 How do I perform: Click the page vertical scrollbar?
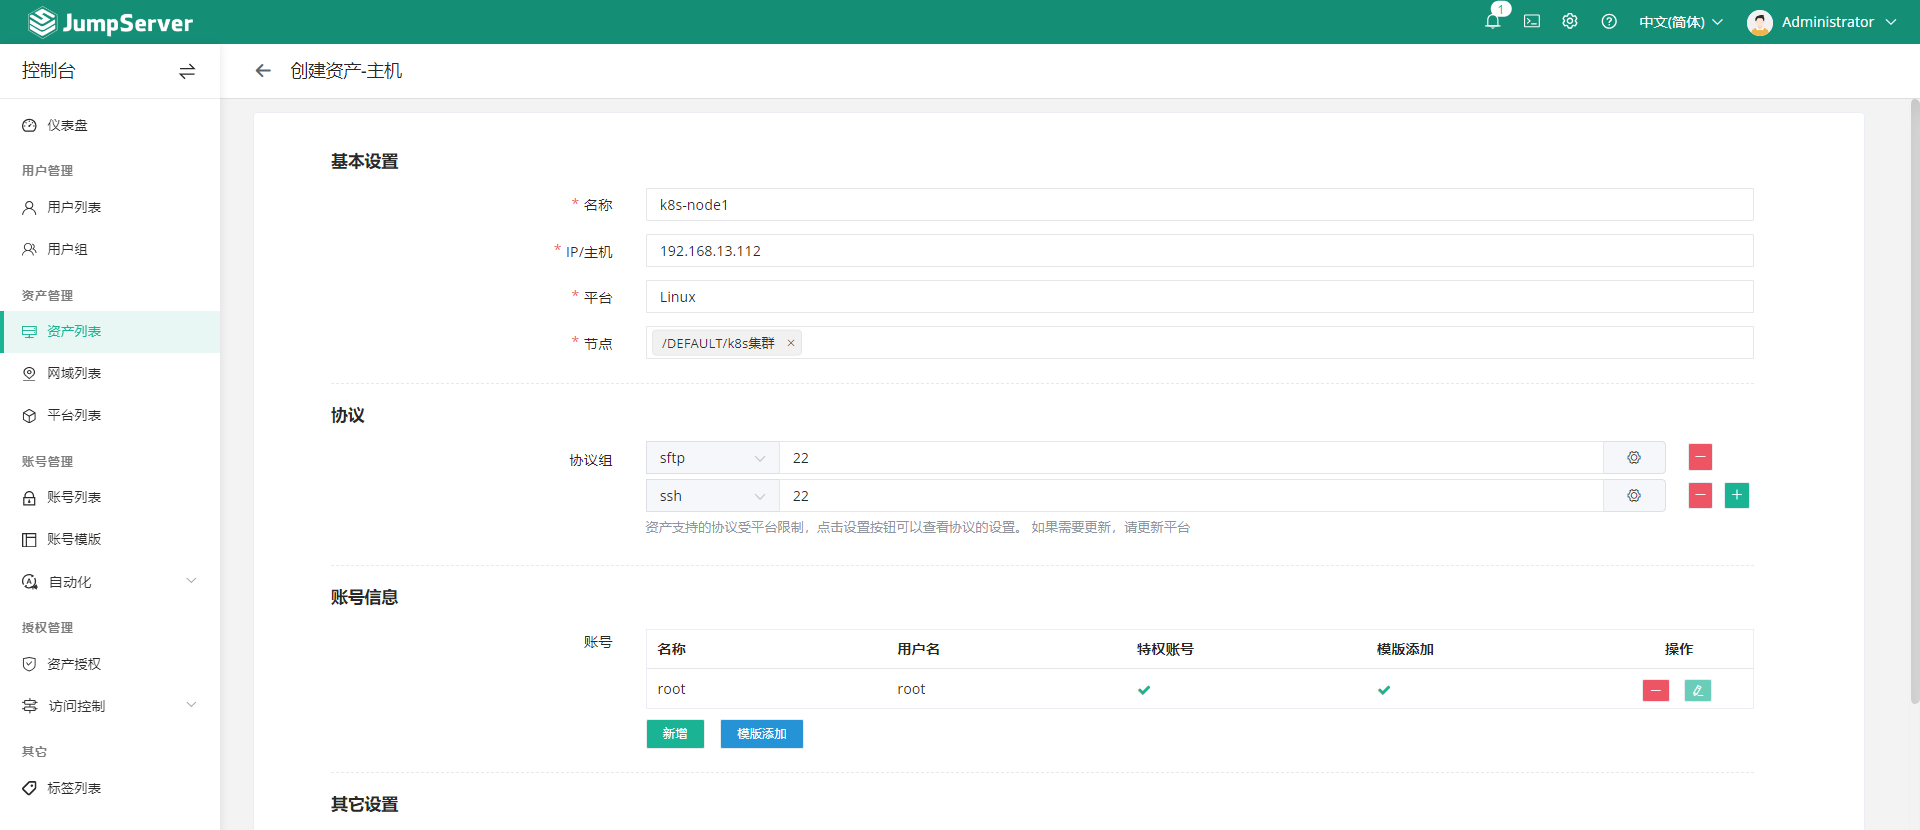pos(1914,400)
